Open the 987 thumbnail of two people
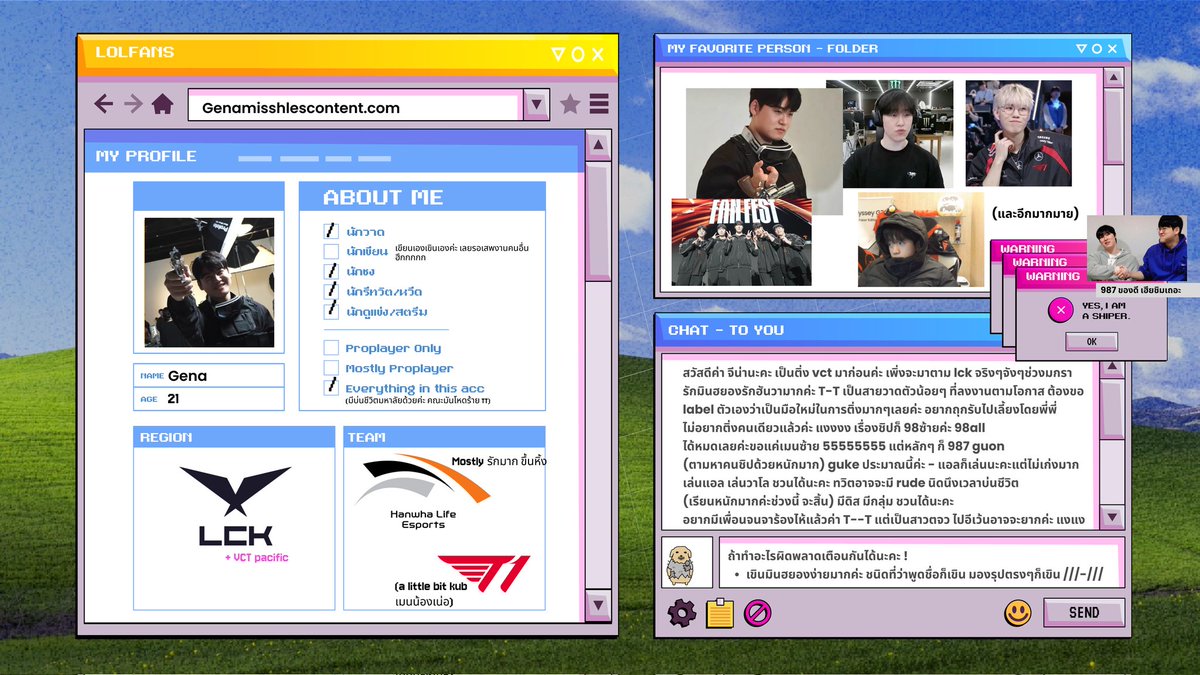The image size is (1200, 675). click(1136, 248)
